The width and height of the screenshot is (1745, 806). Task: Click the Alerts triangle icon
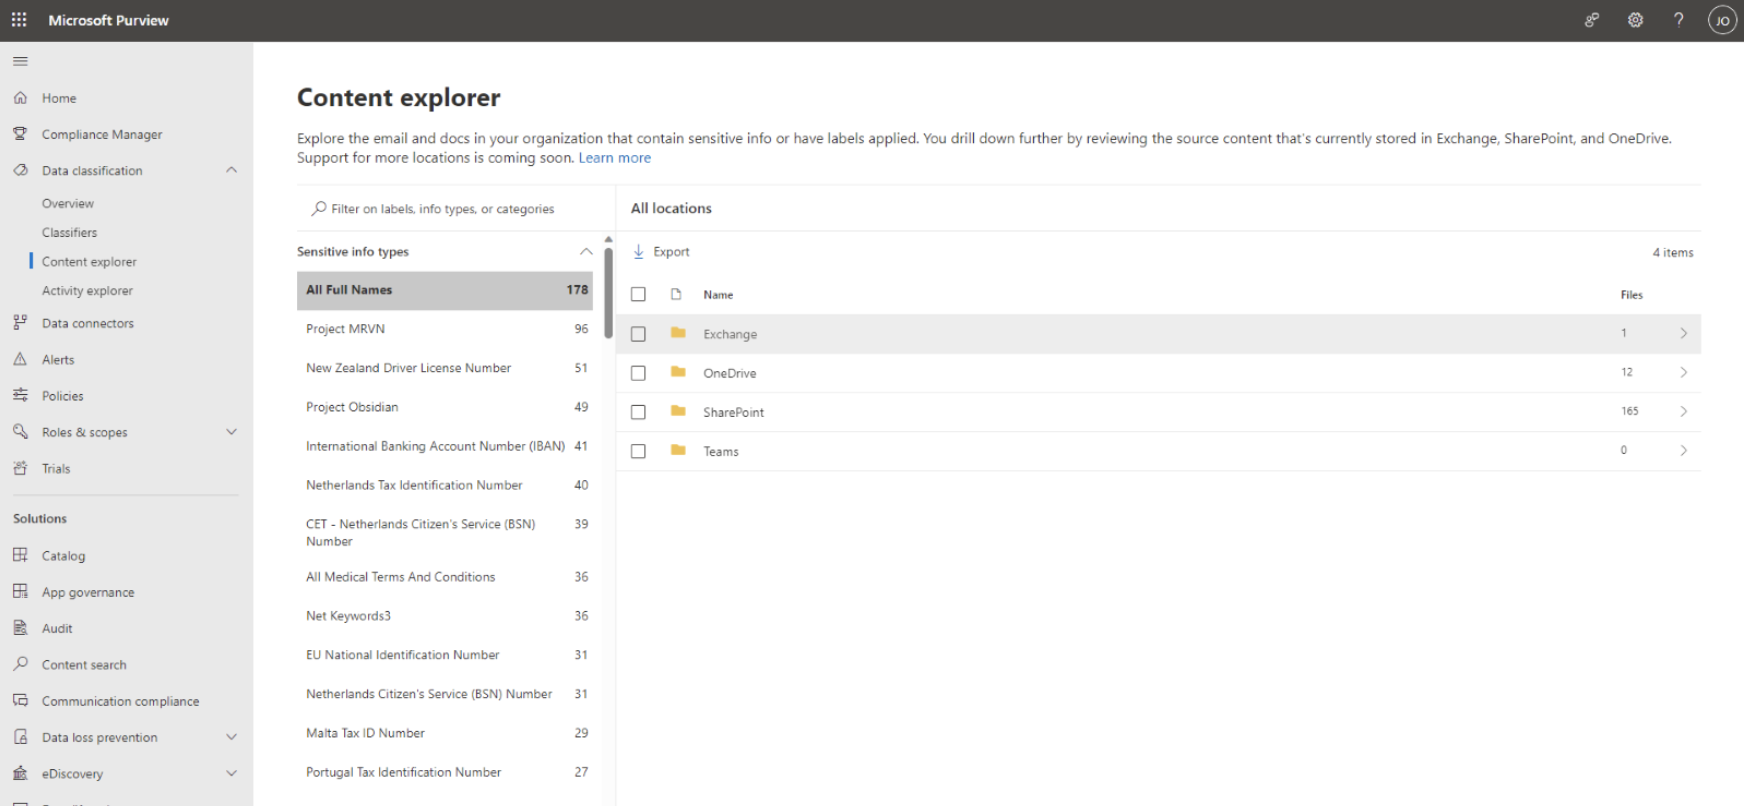(20, 359)
